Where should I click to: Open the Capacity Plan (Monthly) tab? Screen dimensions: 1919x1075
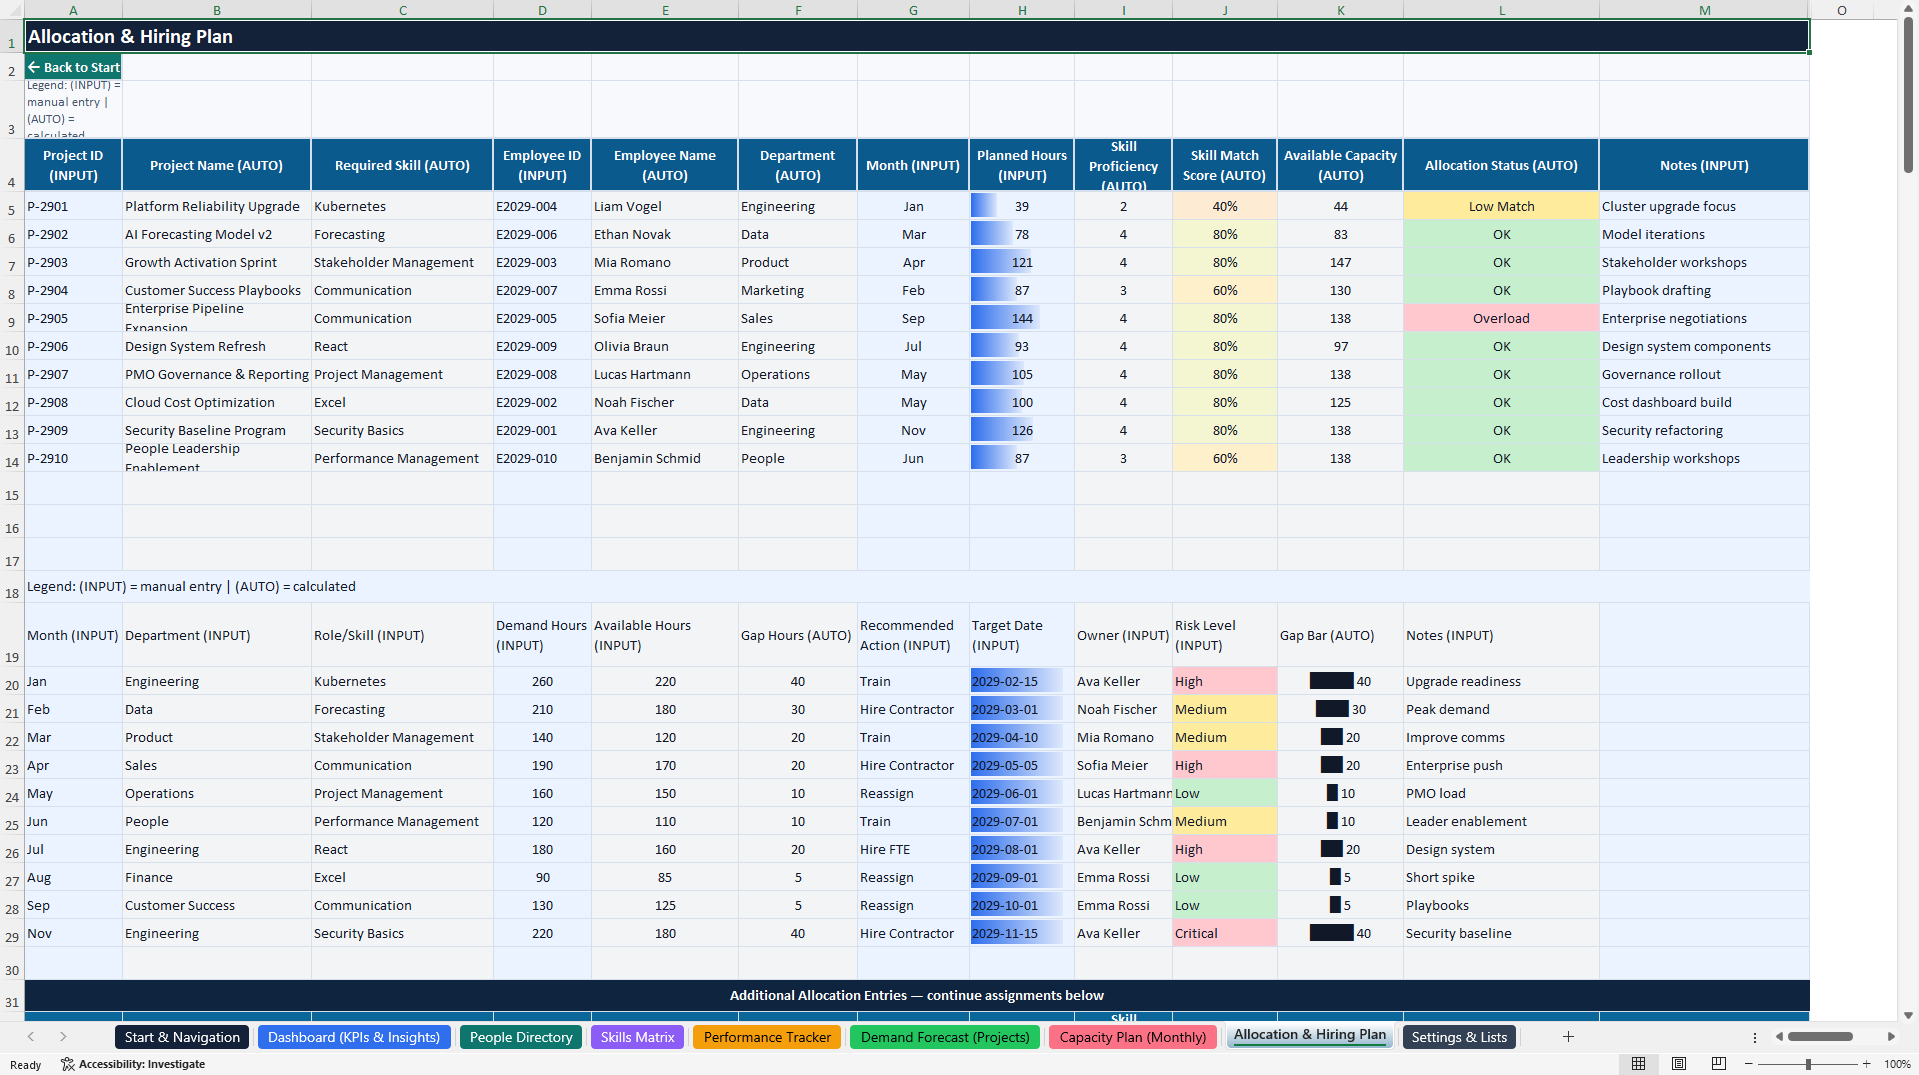[1133, 1037]
